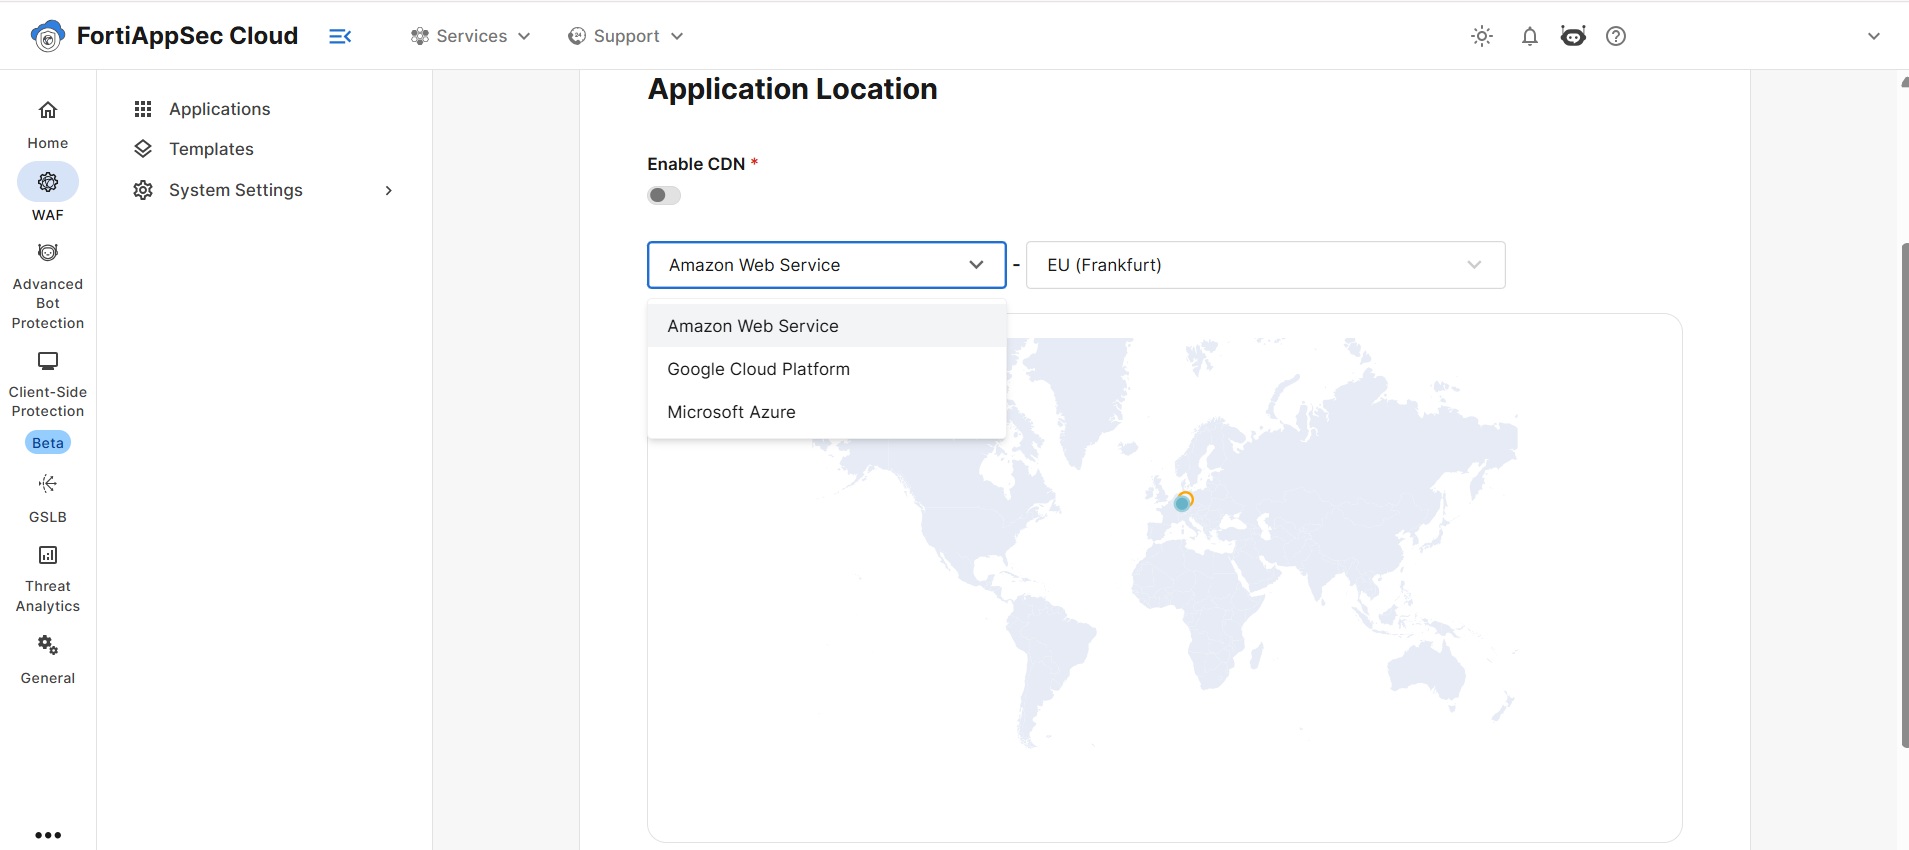Toggle the Enable CDN switch
The height and width of the screenshot is (850, 1909).
[x=664, y=195]
